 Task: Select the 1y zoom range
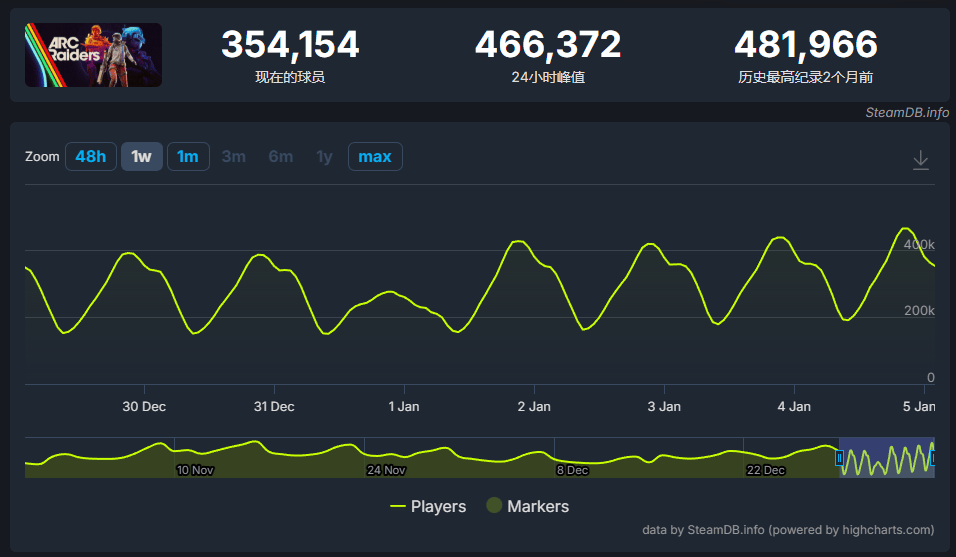tap(324, 157)
